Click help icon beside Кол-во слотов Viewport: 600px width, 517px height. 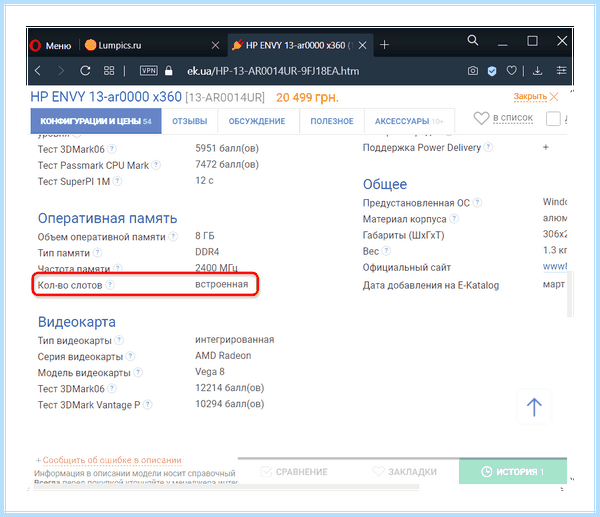pyautogui.click(x=110, y=285)
